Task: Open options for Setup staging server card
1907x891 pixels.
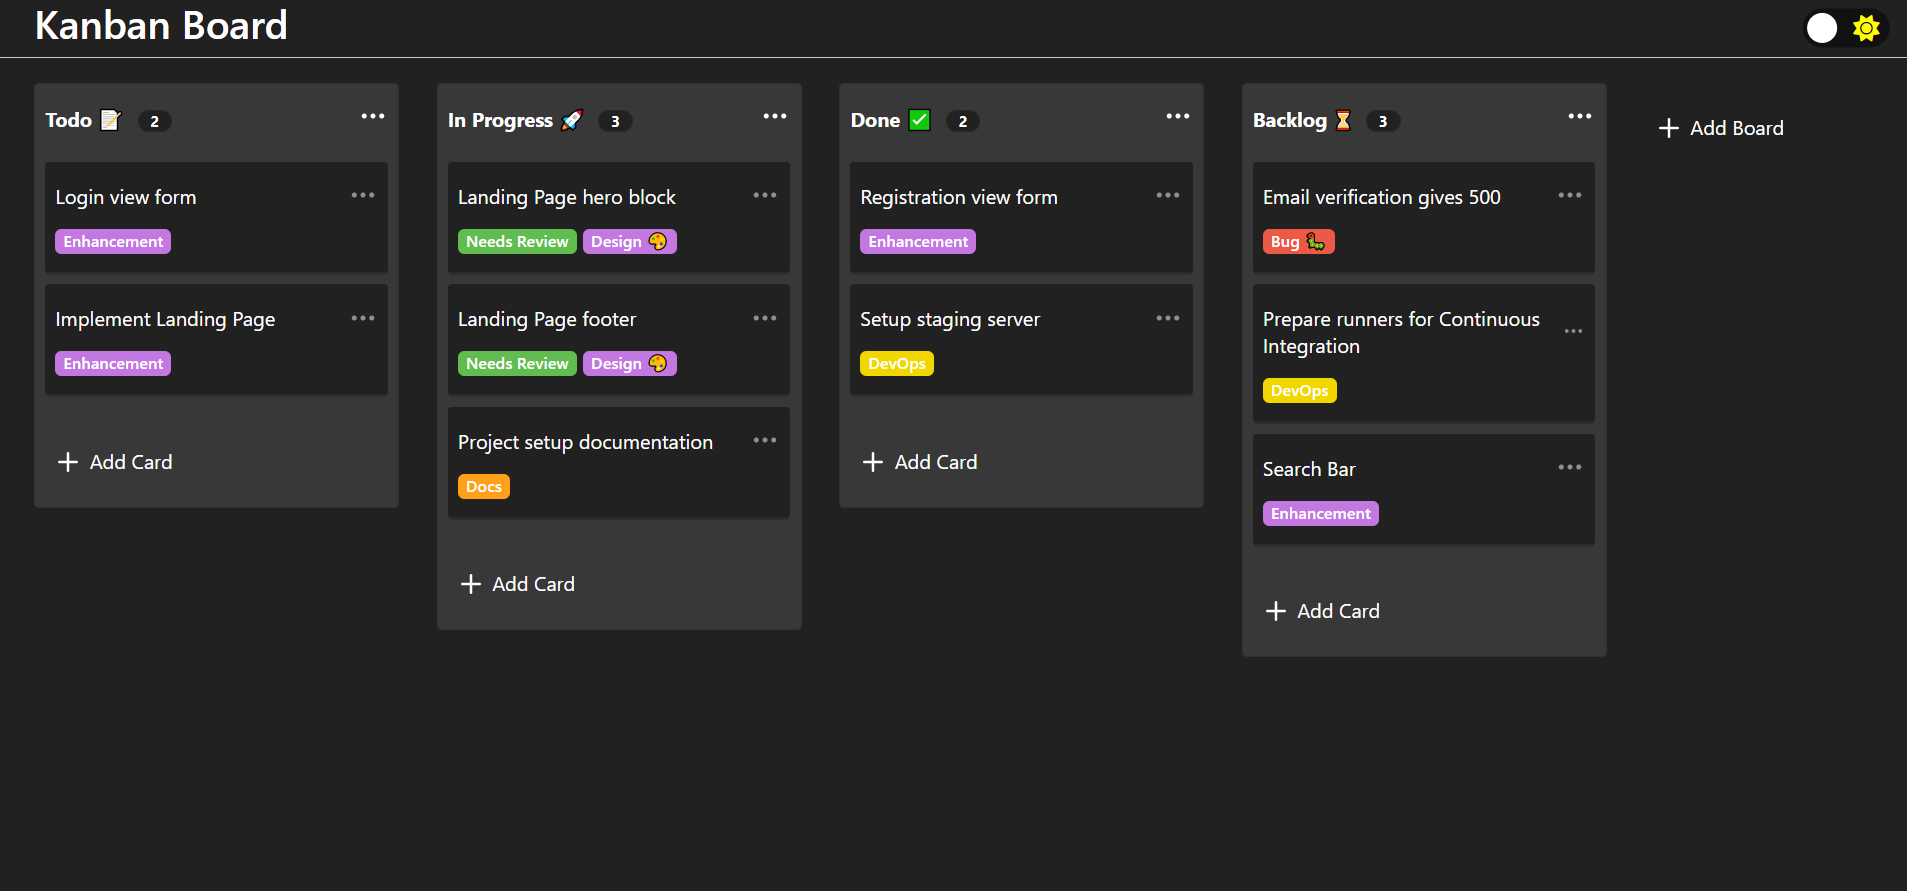Action: click(1167, 319)
